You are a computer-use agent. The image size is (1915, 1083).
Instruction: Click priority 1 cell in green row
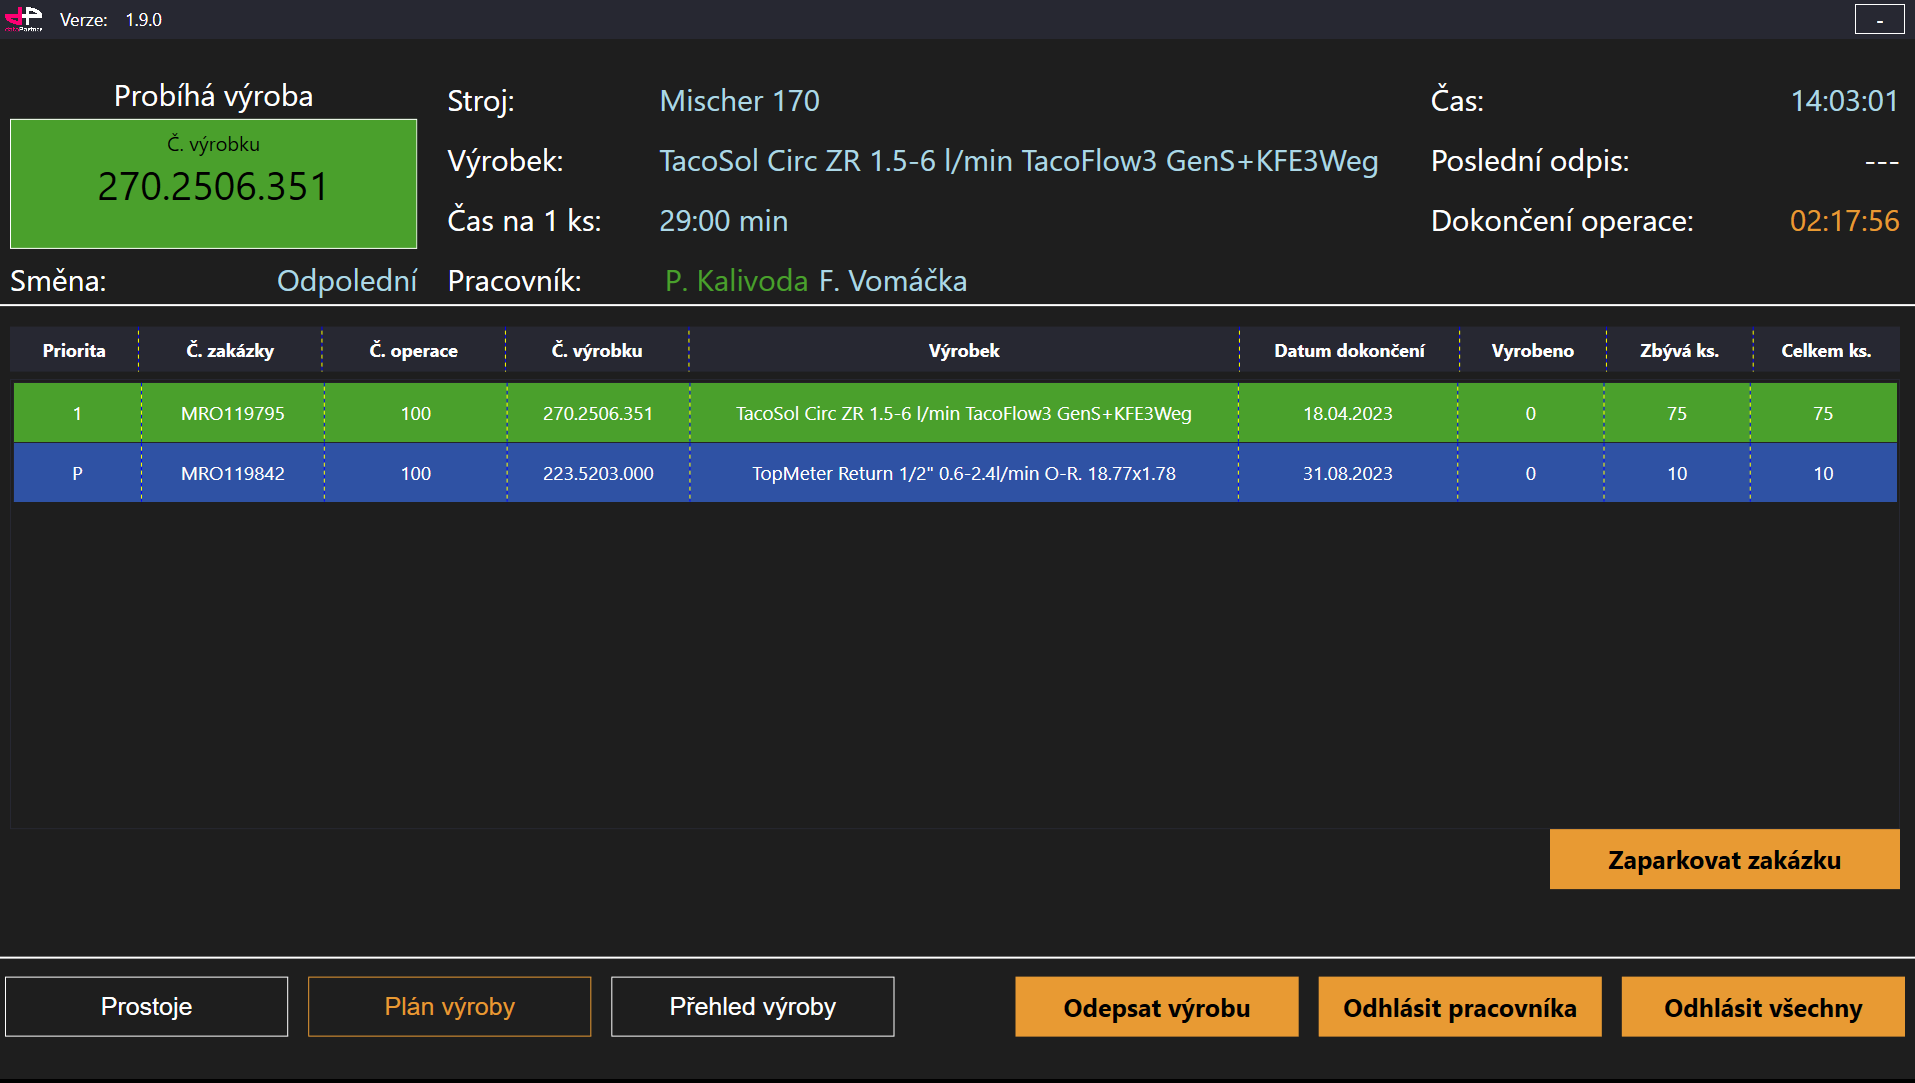coord(77,413)
